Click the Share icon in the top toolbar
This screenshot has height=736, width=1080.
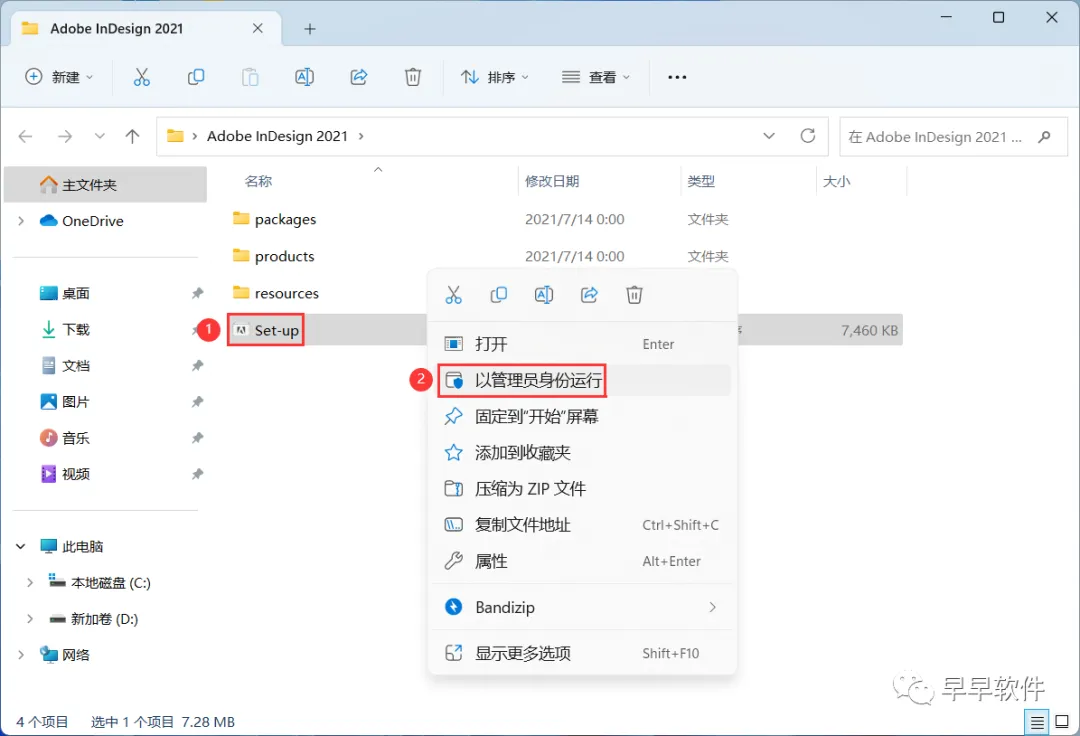tap(359, 77)
